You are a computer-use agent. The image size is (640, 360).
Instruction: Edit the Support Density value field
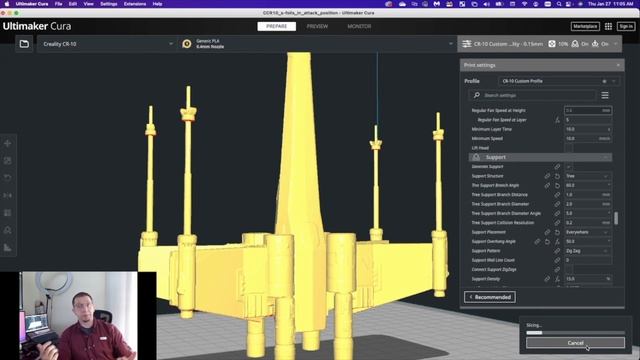(588, 279)
